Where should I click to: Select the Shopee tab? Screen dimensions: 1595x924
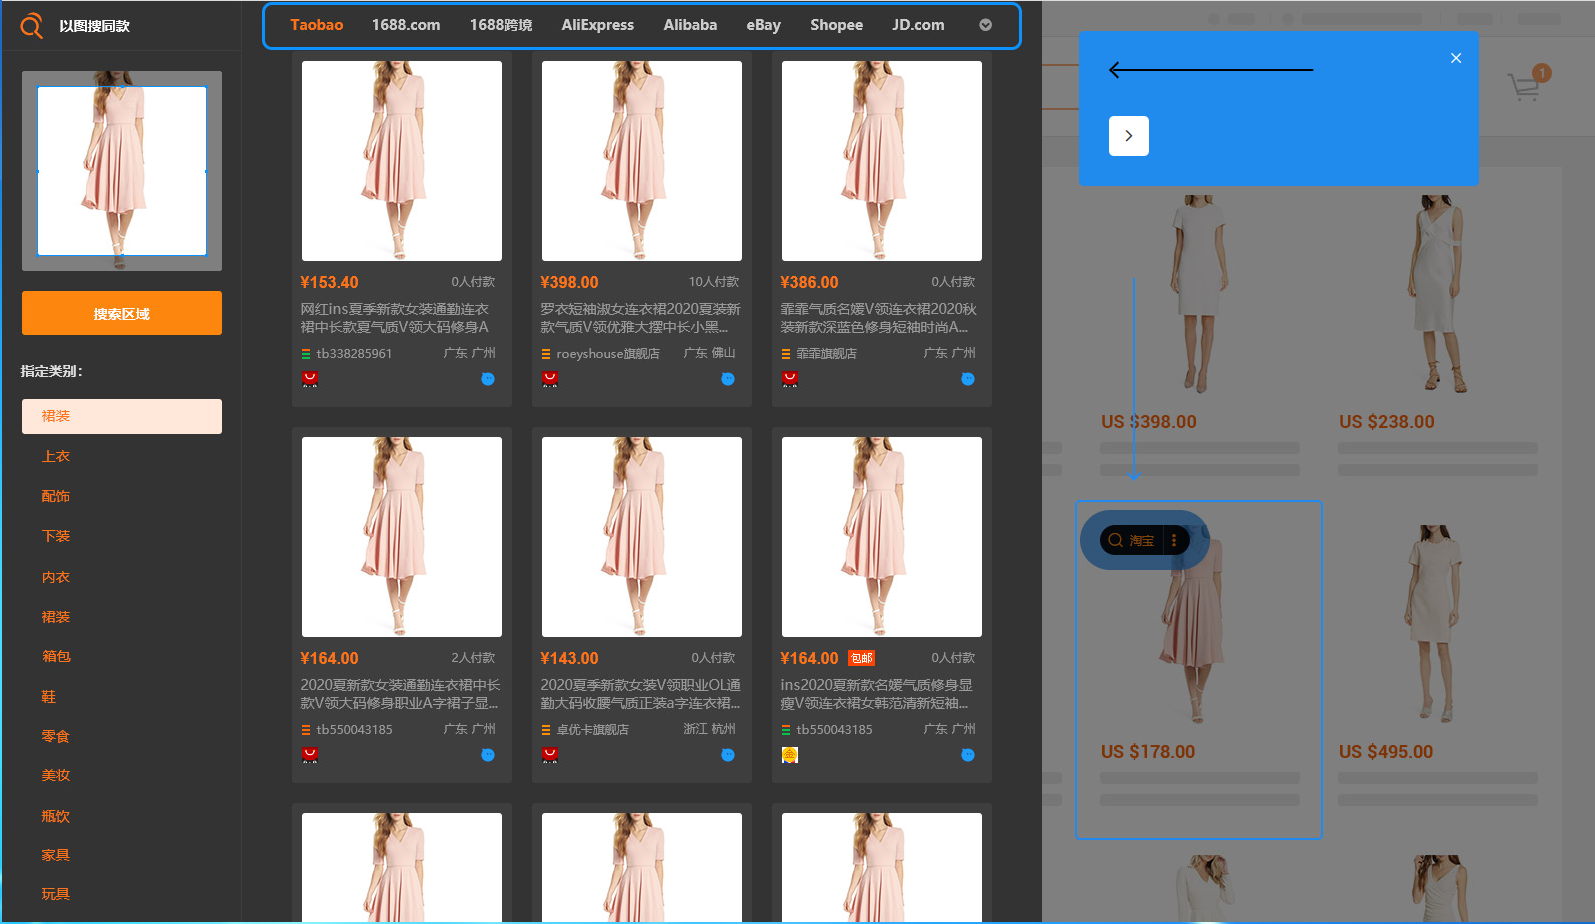point(836,25)
